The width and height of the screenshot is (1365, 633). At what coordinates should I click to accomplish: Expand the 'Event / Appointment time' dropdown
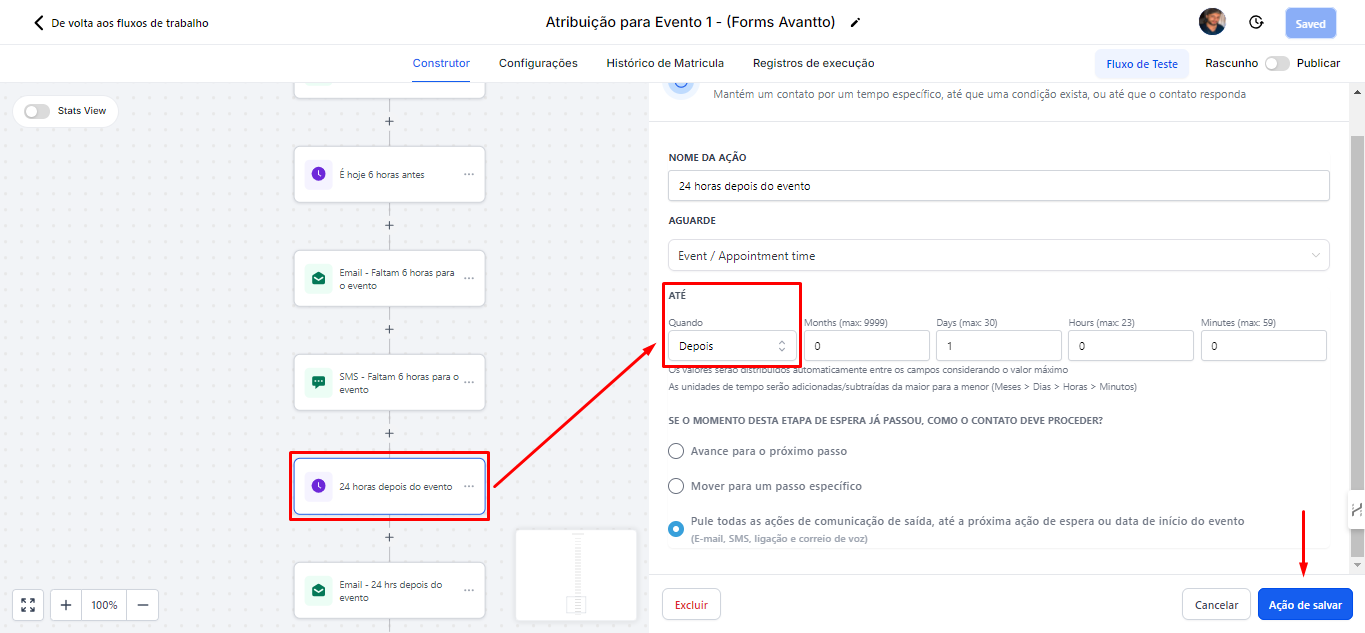pos(998,256)
